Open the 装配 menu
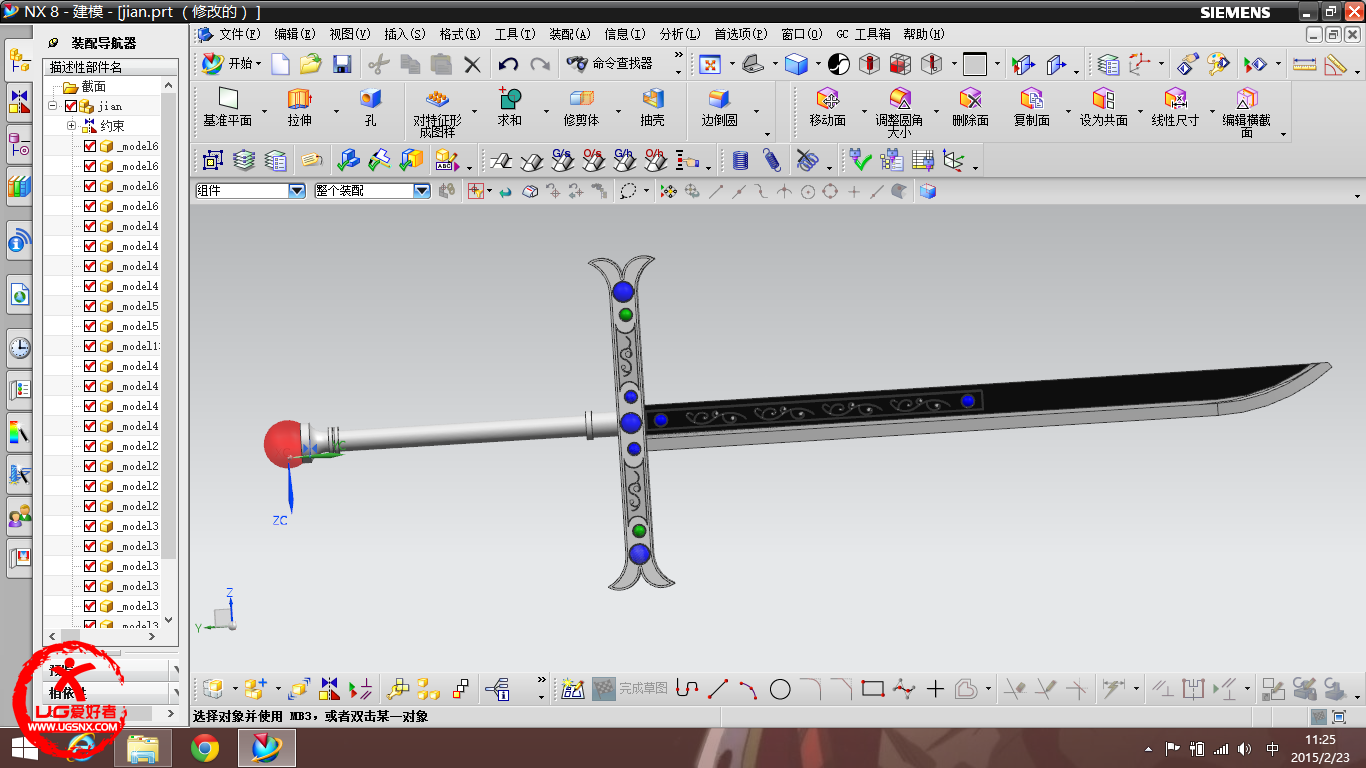 pyautogui.click(x=570, y=34)
